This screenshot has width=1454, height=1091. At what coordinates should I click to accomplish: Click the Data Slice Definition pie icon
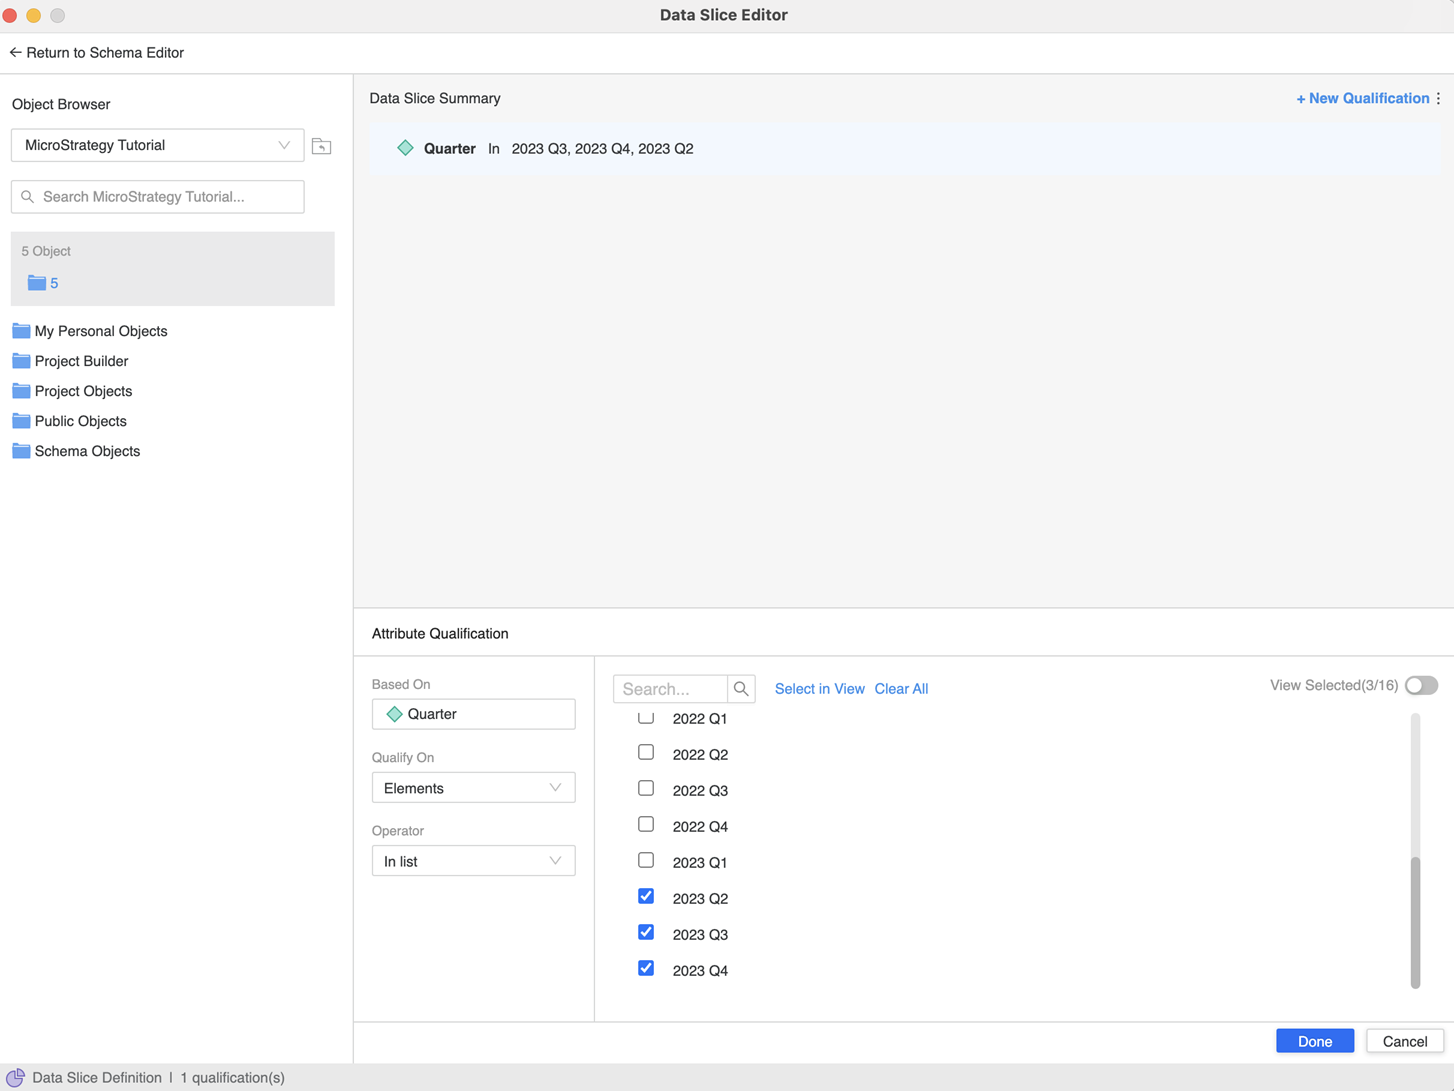coord(15,1077)
